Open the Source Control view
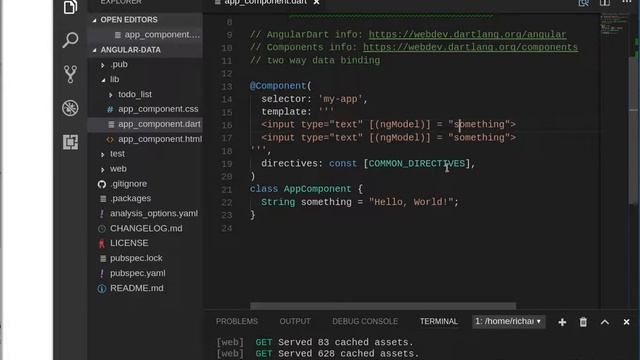640x360 pixels. tap(70, 74)
